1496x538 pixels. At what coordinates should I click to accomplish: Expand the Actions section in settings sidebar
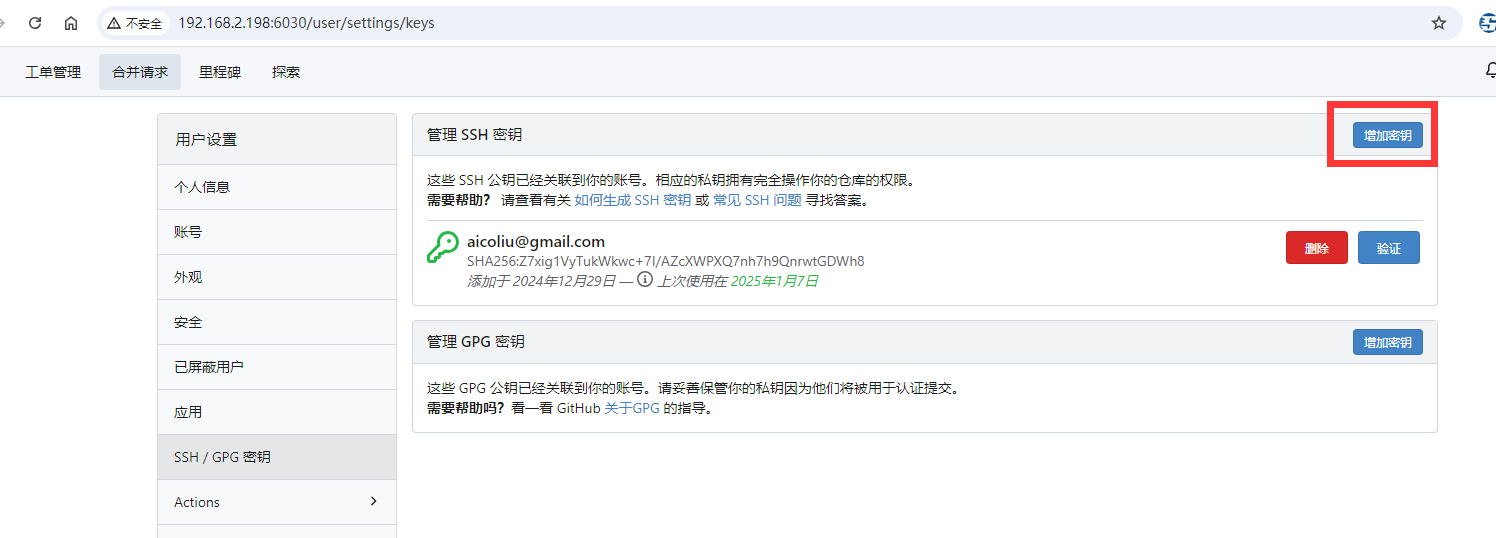coord(276,502)
